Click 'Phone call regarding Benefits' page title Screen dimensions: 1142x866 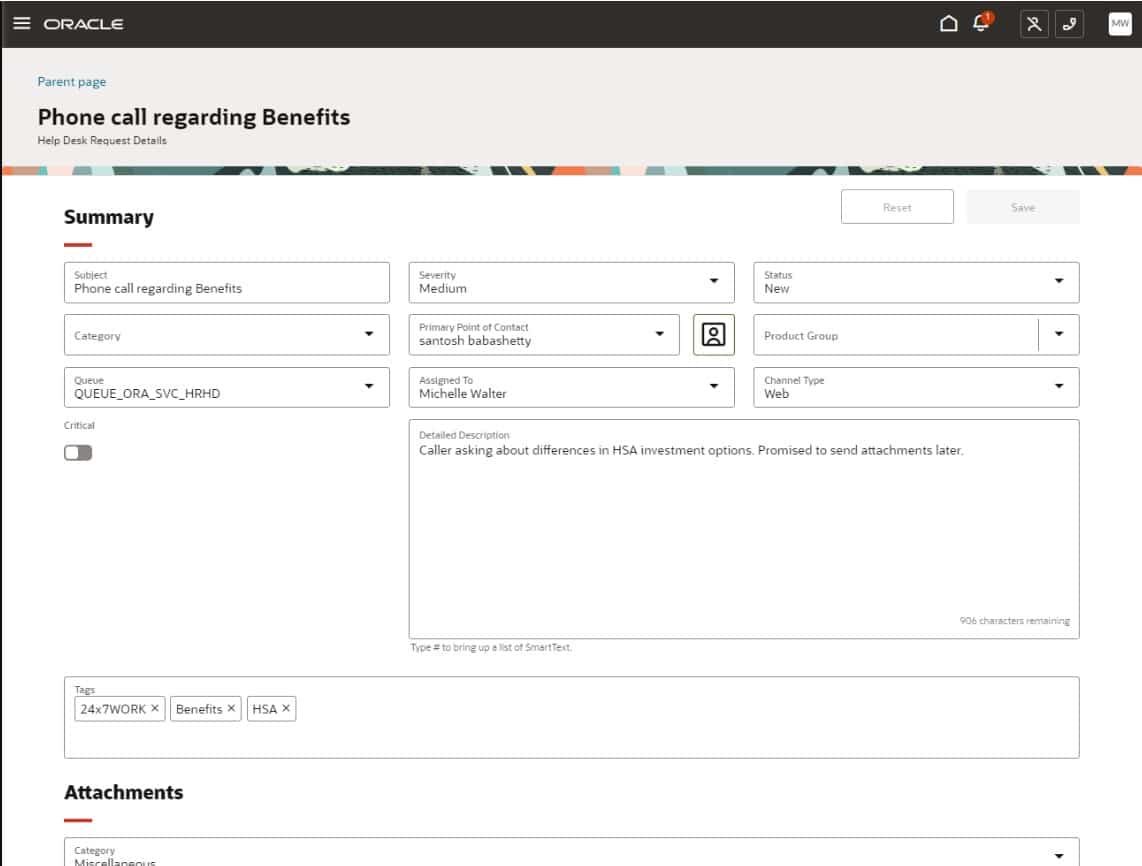(x=194, y=117)
